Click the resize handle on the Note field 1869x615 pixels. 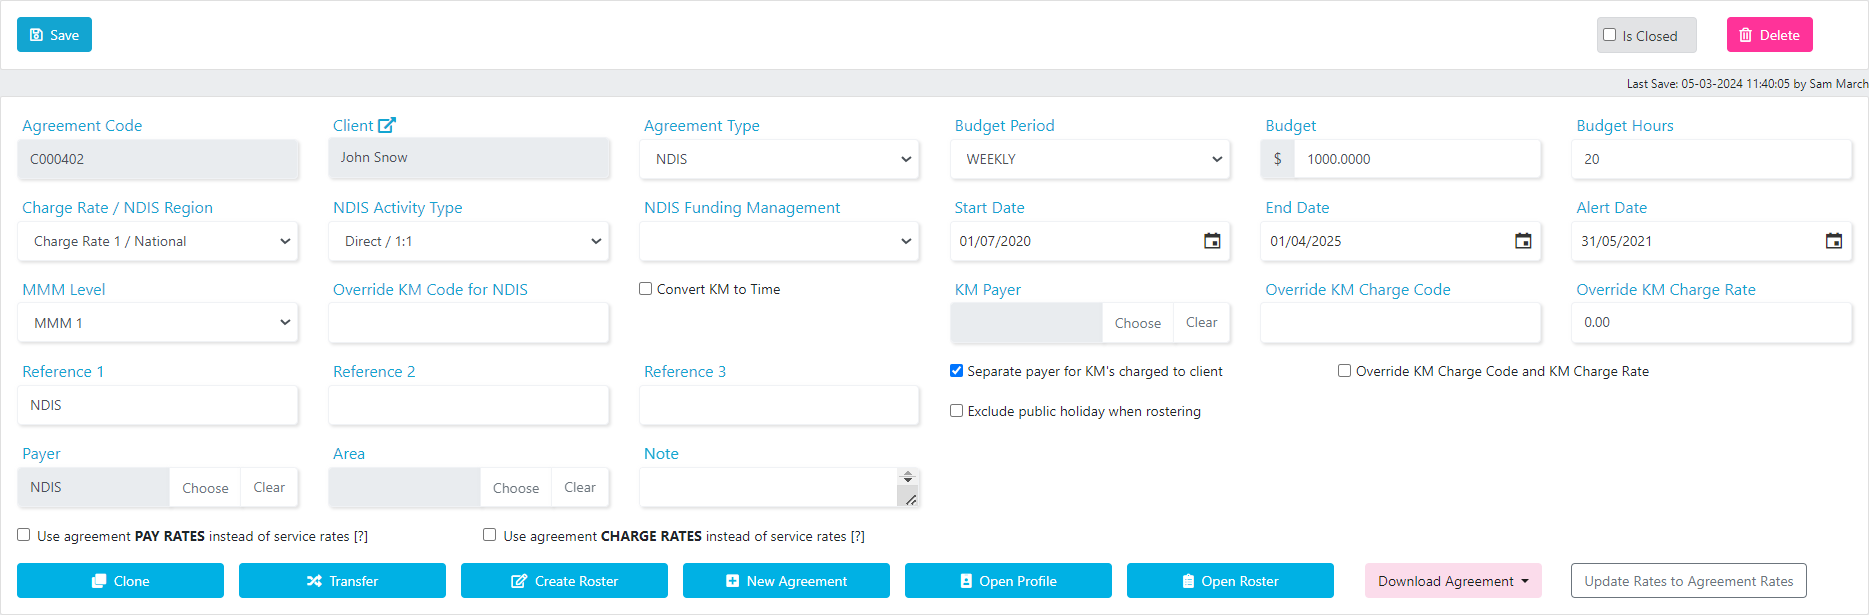(x=911, y=499)
